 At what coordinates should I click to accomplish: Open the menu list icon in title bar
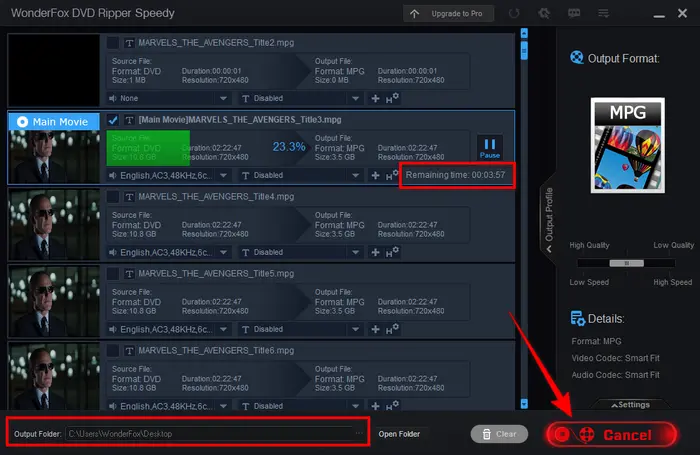(604, 13)
